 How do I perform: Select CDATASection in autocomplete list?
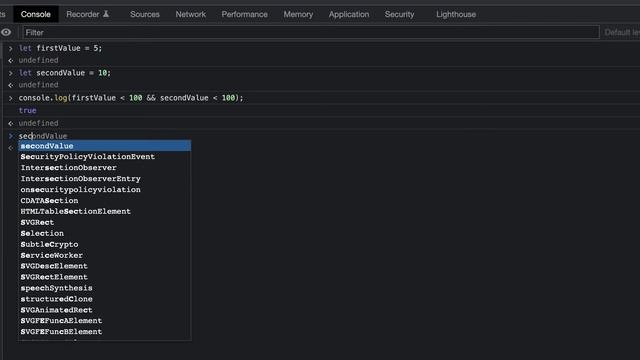[104, 200]
